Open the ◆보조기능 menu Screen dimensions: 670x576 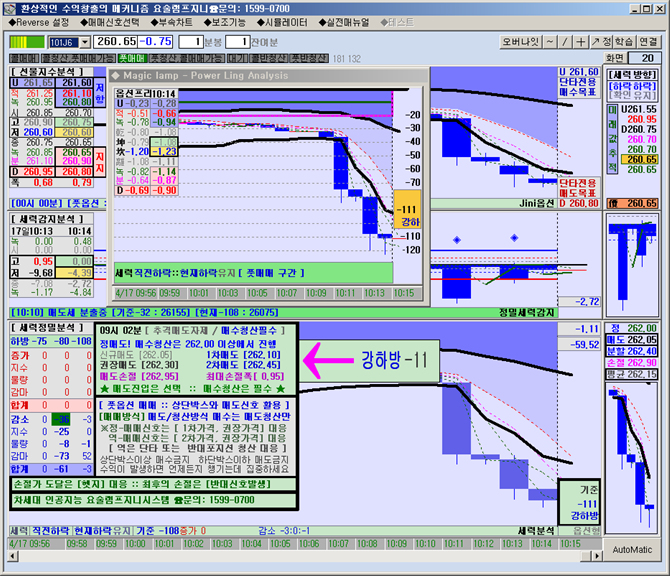pos(225,22)
